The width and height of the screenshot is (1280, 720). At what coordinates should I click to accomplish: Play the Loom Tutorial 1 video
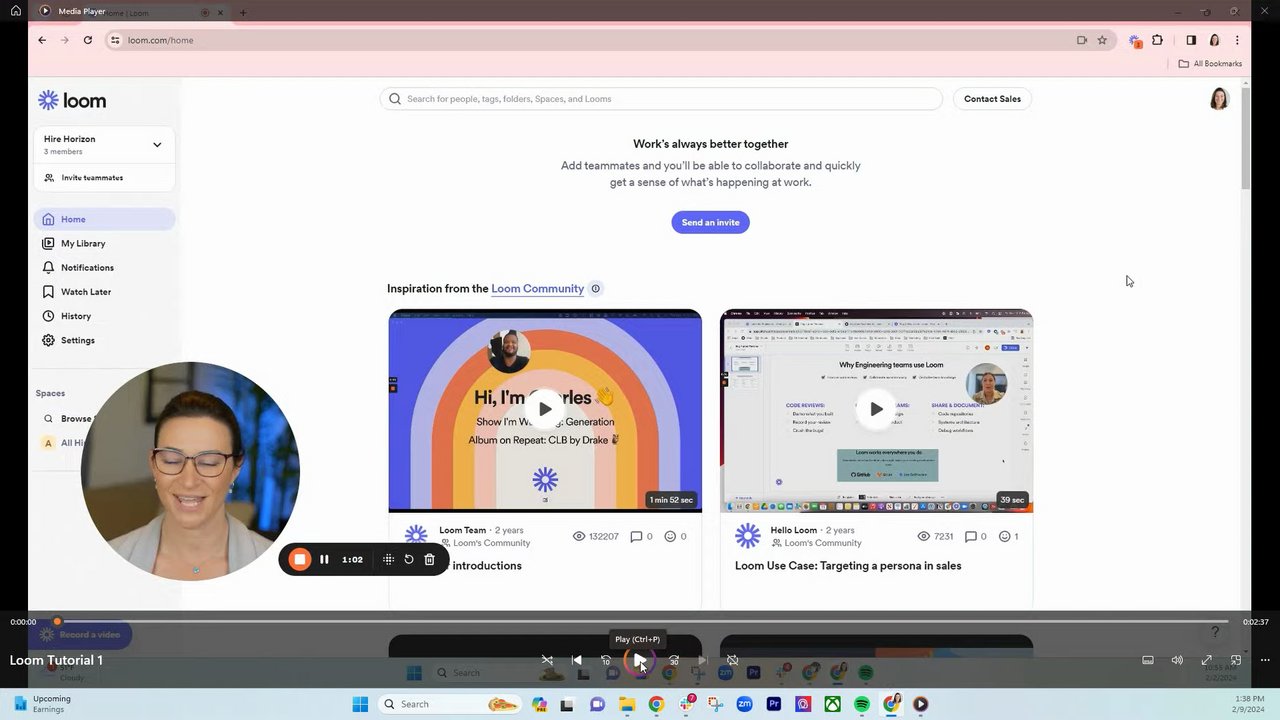click(640, 661)
